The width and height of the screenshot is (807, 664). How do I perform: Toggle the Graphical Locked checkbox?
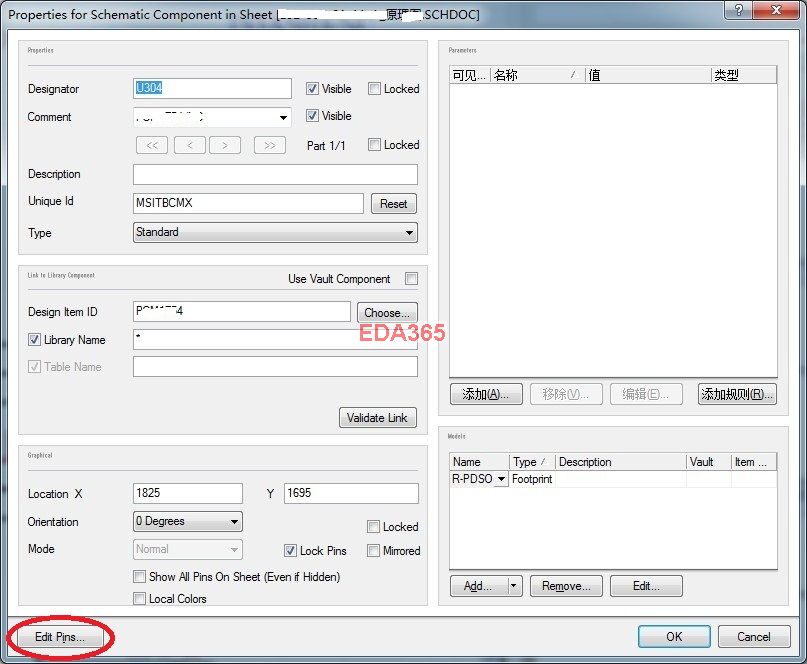373,527
